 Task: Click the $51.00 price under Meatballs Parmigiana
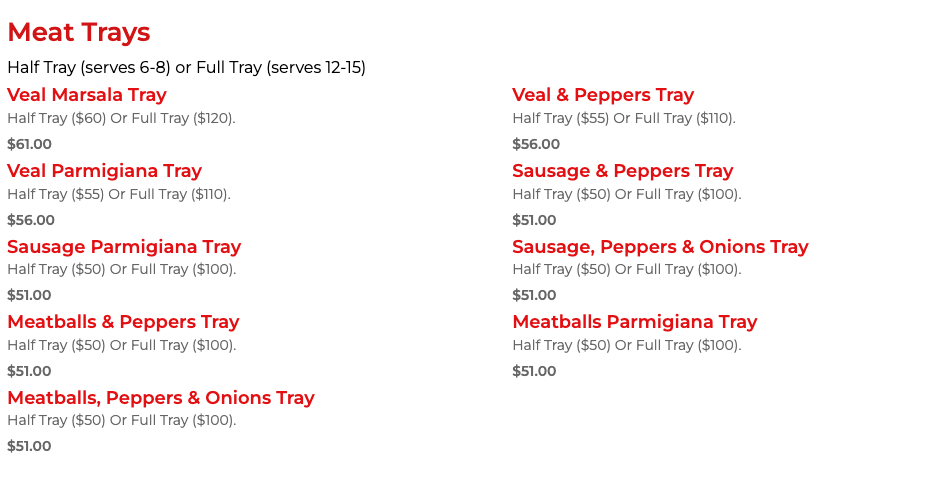(x=534, y=371)
